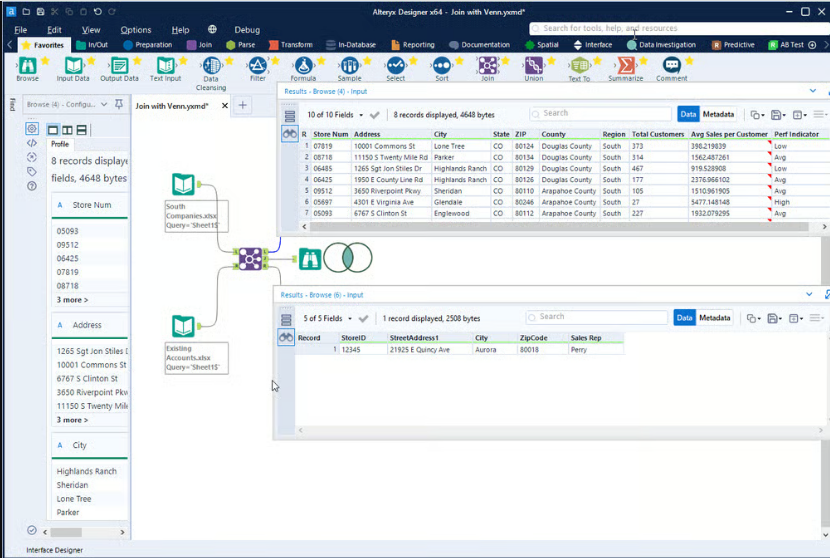830x558 pixels.
Task: Toggle Metadata view in Browse (4) results
Action: tap(718, 114)
